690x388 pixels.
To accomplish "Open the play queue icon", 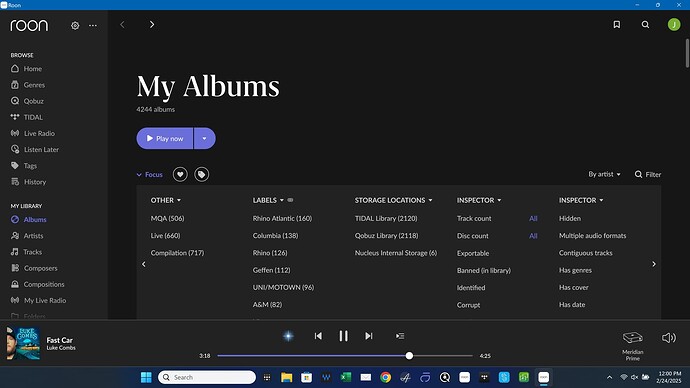I will 400,336.
